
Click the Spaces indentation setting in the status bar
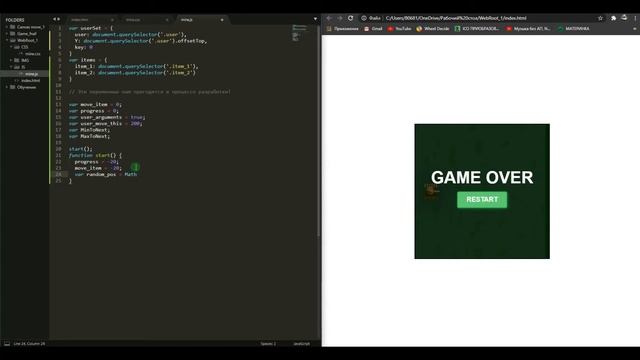(268, 344)
